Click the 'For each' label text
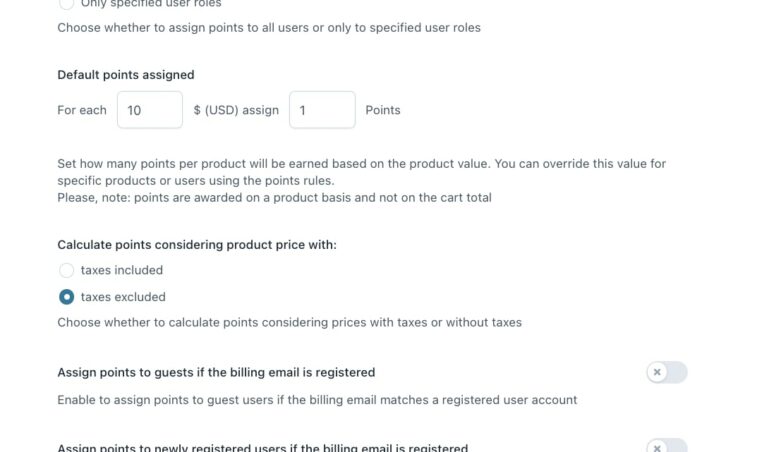Viewport: 769px width, 452px height. point(82,110)
